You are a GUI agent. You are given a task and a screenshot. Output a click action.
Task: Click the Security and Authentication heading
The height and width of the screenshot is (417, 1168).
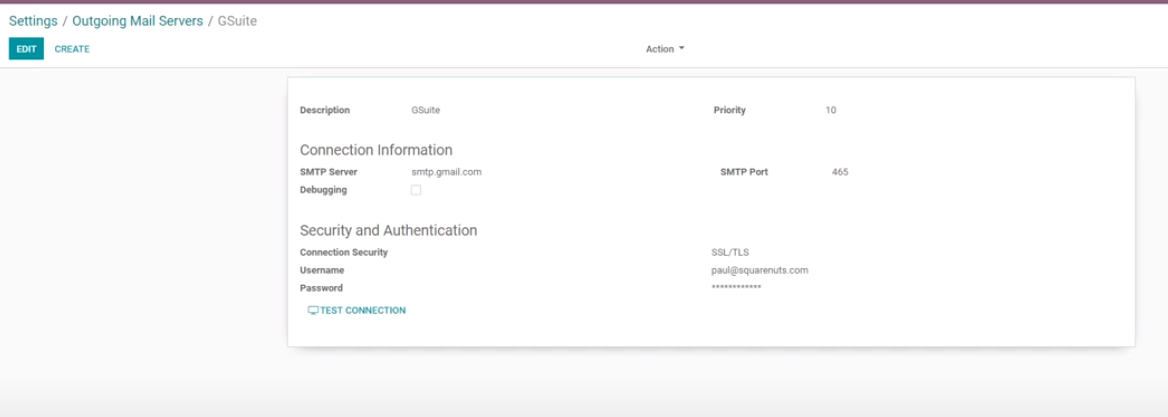388,230
